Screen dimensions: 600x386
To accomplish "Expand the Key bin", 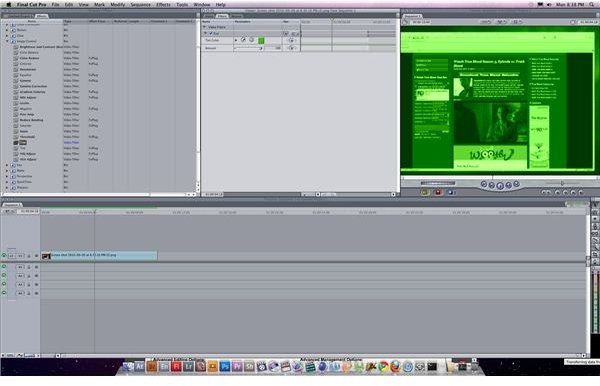I will point(7,165).
